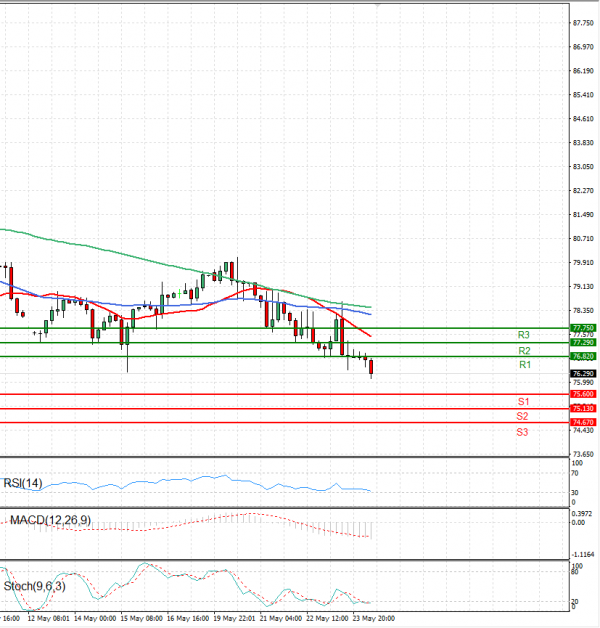Click the 16 May 16:00 time label
The width and height of the screenshot is (600, 628).
point(188,619)
